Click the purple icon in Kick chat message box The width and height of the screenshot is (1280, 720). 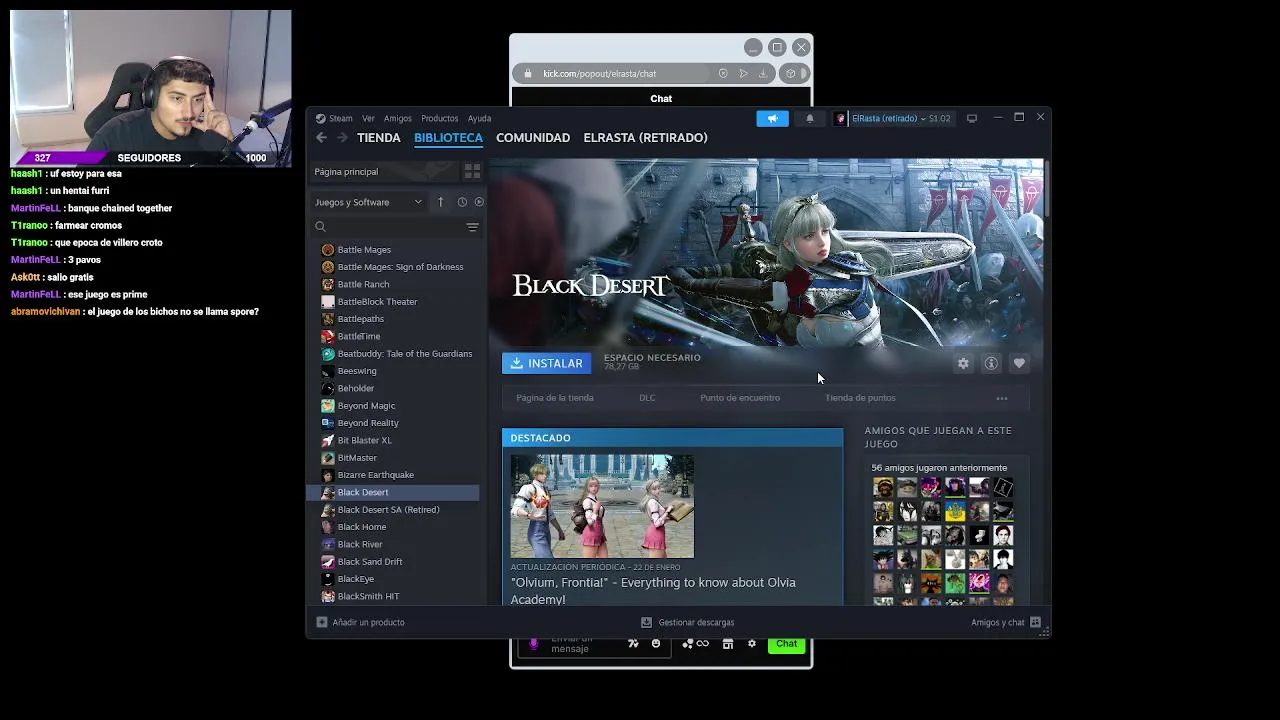click(x=533, y=645)
